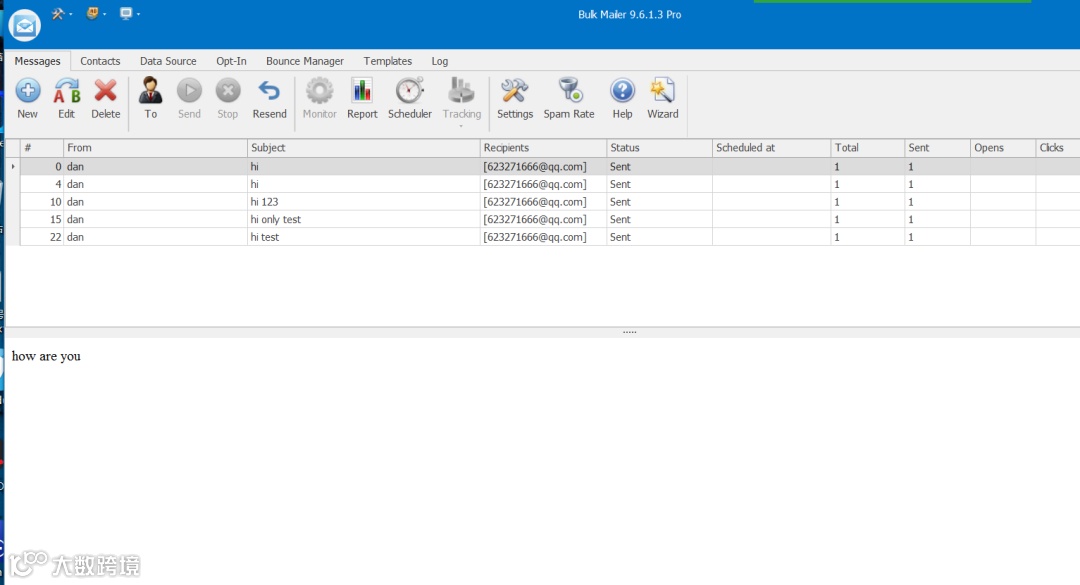This screenshot has width=1080, height=585.
Task: Switch to the Contacts tab
Action: [x=100, y=61]
